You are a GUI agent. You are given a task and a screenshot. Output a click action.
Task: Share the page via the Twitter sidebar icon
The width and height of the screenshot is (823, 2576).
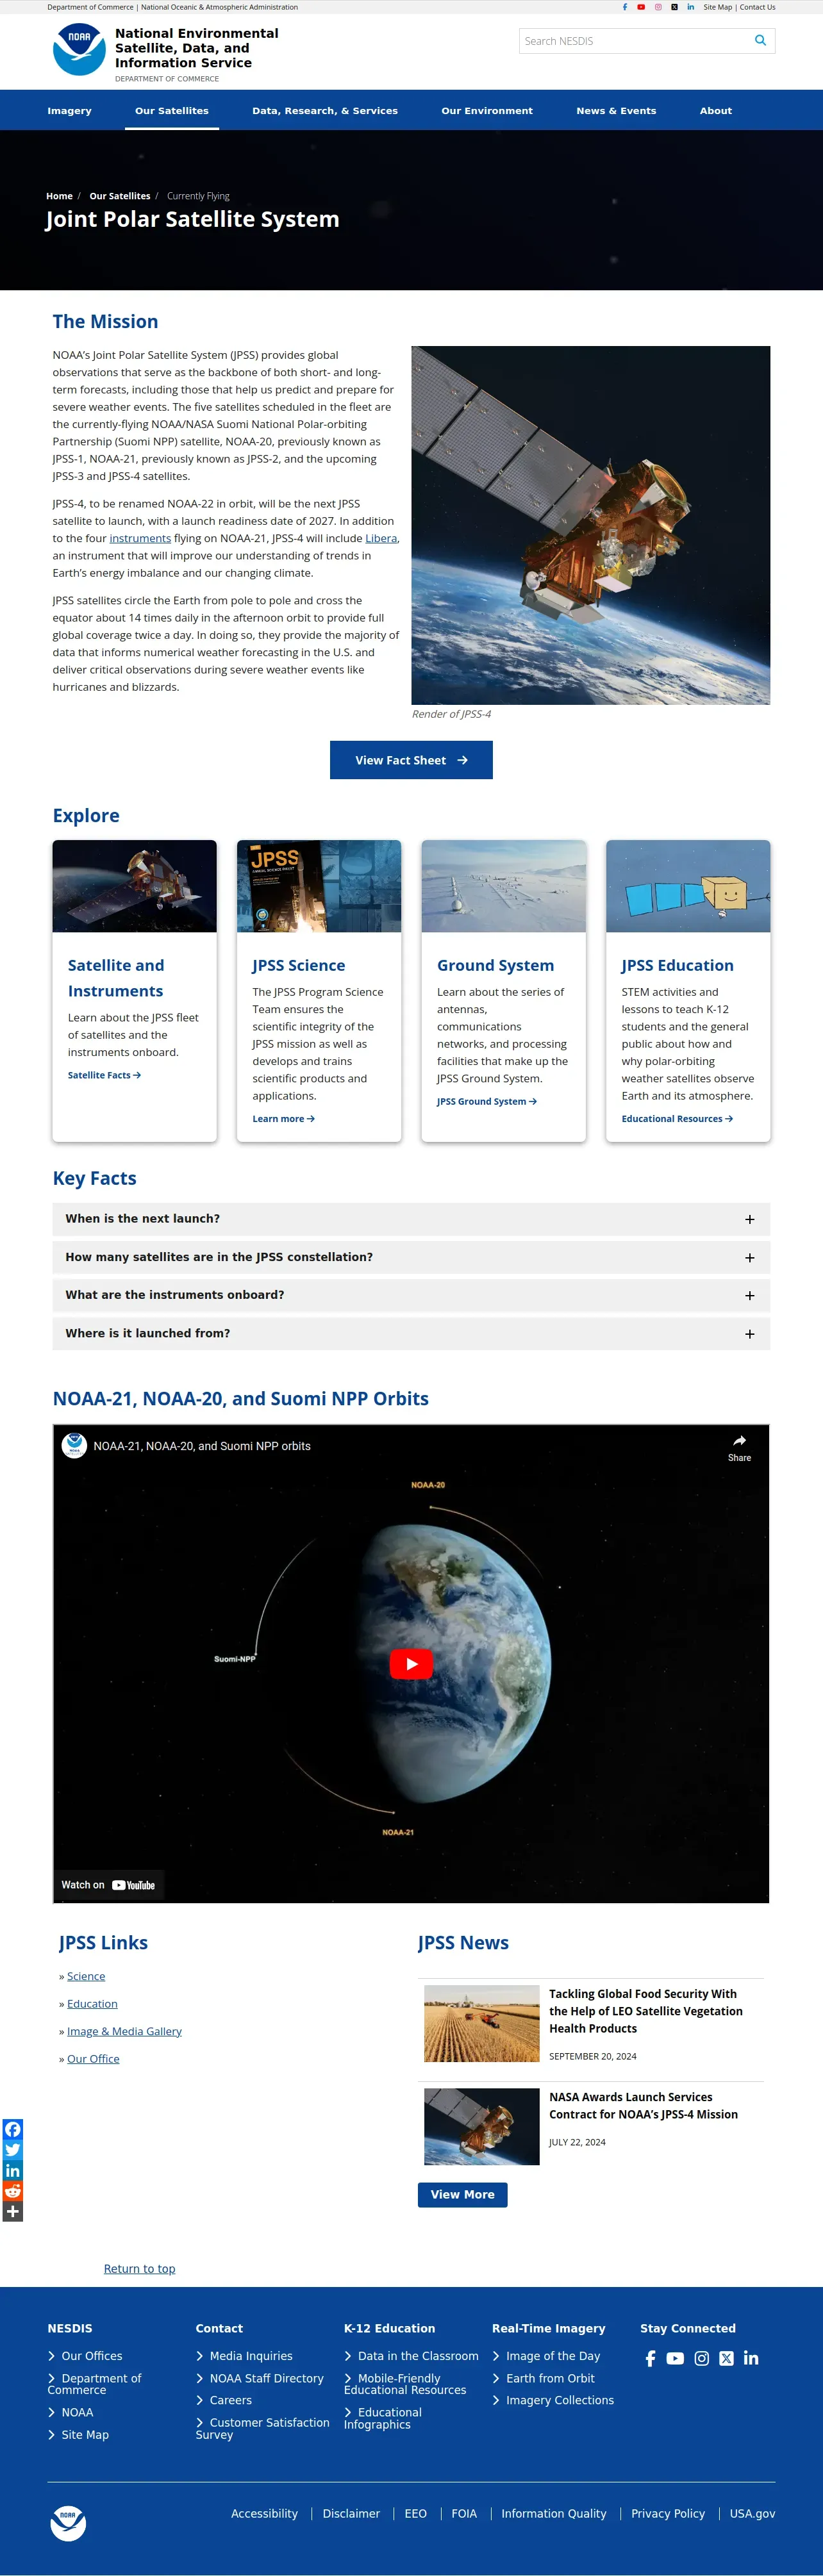tap(12, 2150)
